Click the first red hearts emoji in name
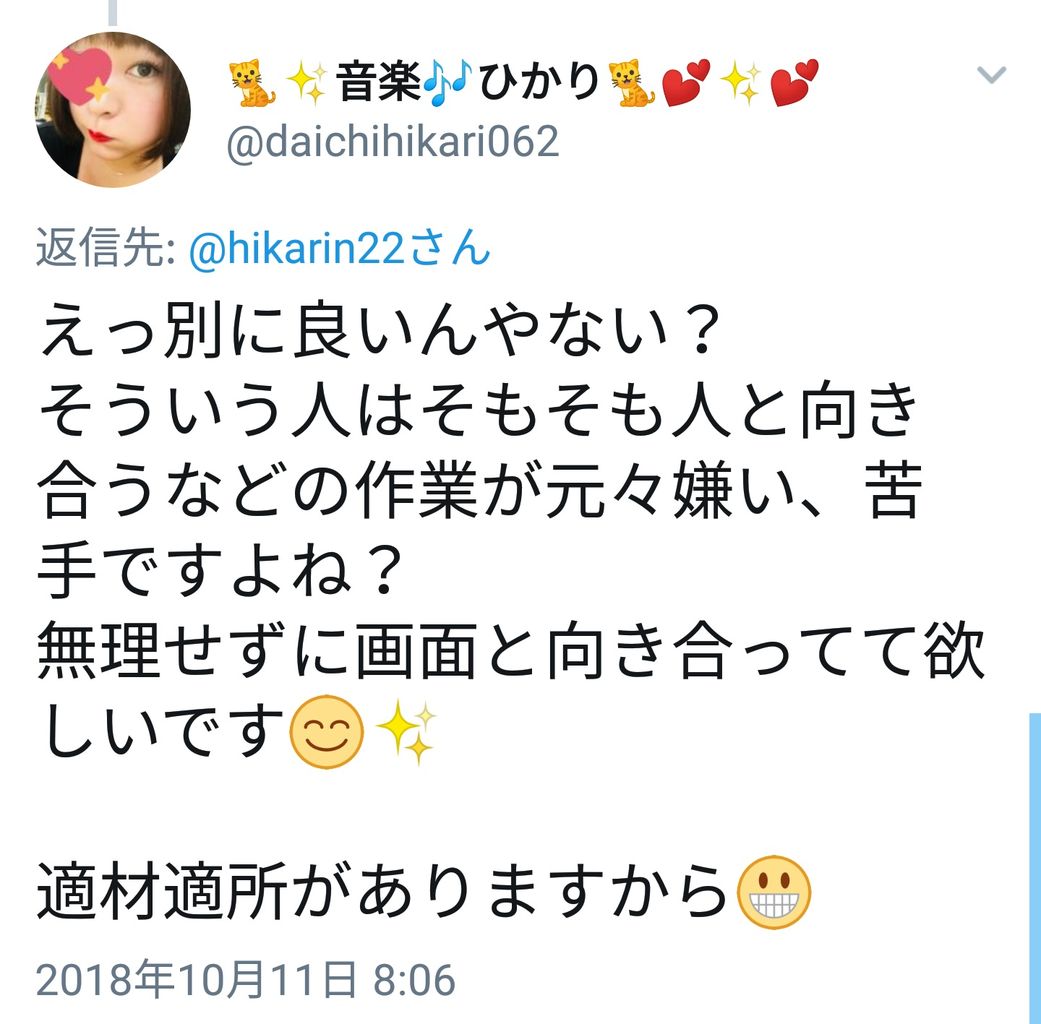Screen dimensions: 1041x1024 (x=686, y=83)
